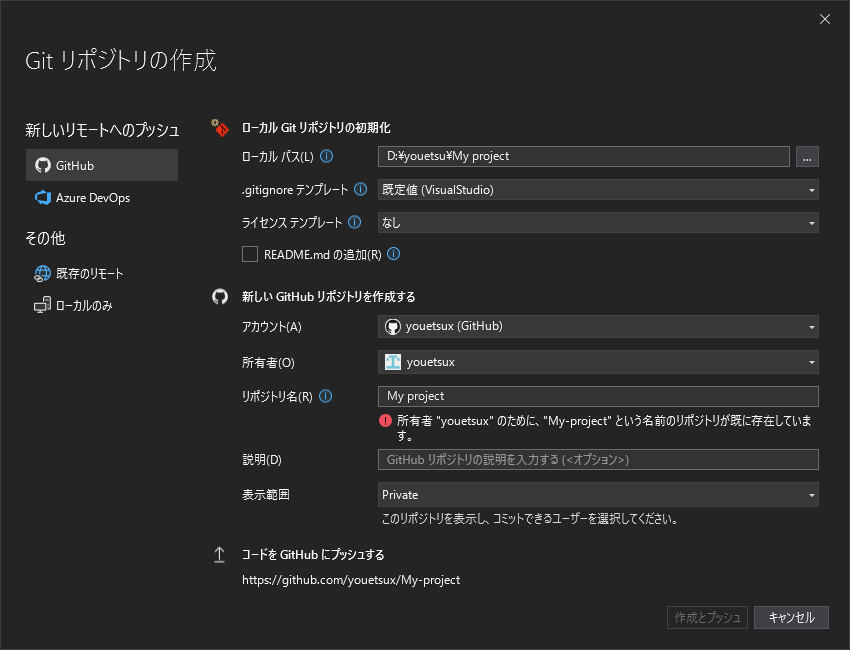850x650 pixels.
Task: Click the Git icon beside ローカル Git リポジトリの初期化
Action: [x=220, y=128]
